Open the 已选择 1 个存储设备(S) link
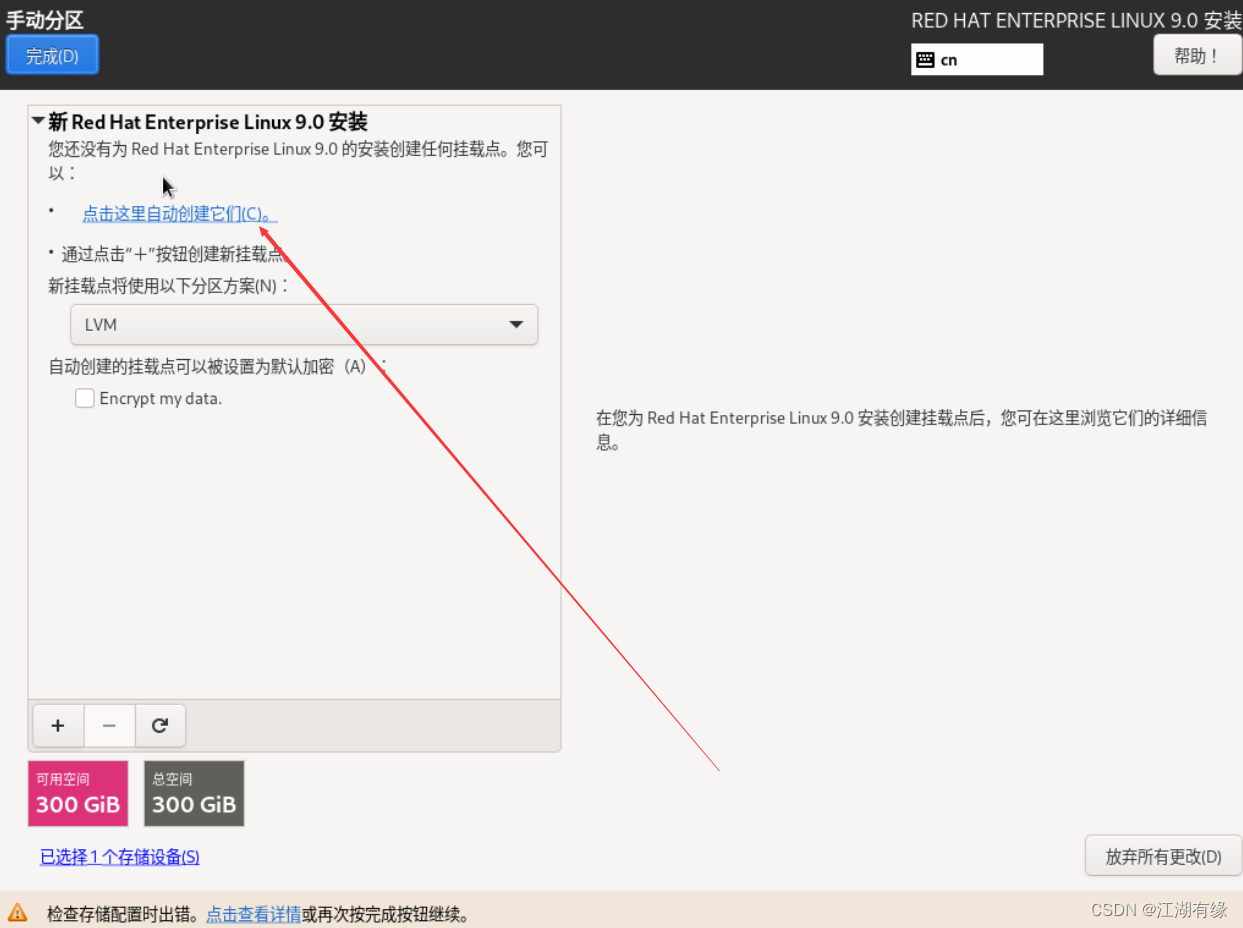The image size is (1243, 928). click(120, 857)
